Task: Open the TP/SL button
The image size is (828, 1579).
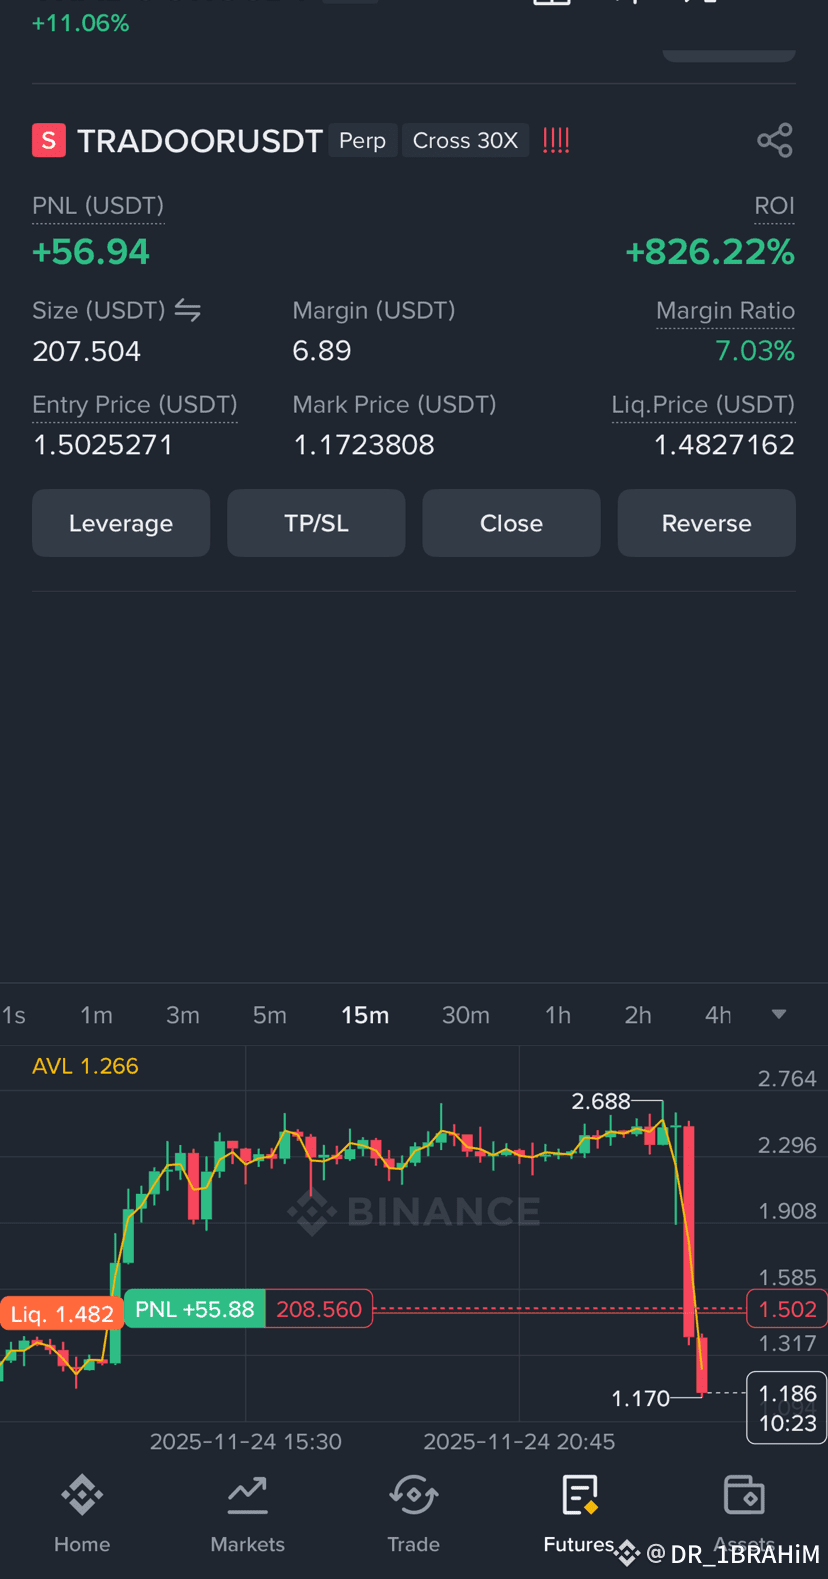Action: (x=316, y=523)
